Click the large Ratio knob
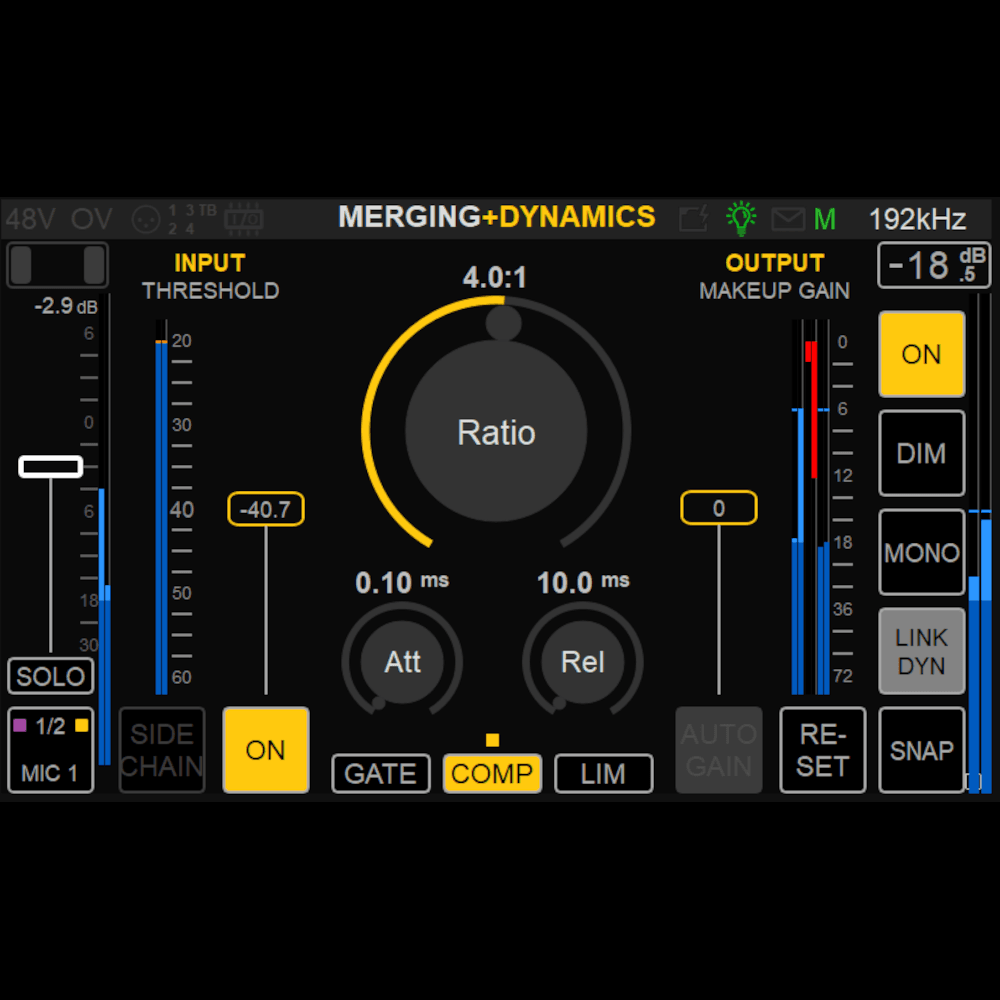The image size is (1000, 1000). (x=496, y=432)
